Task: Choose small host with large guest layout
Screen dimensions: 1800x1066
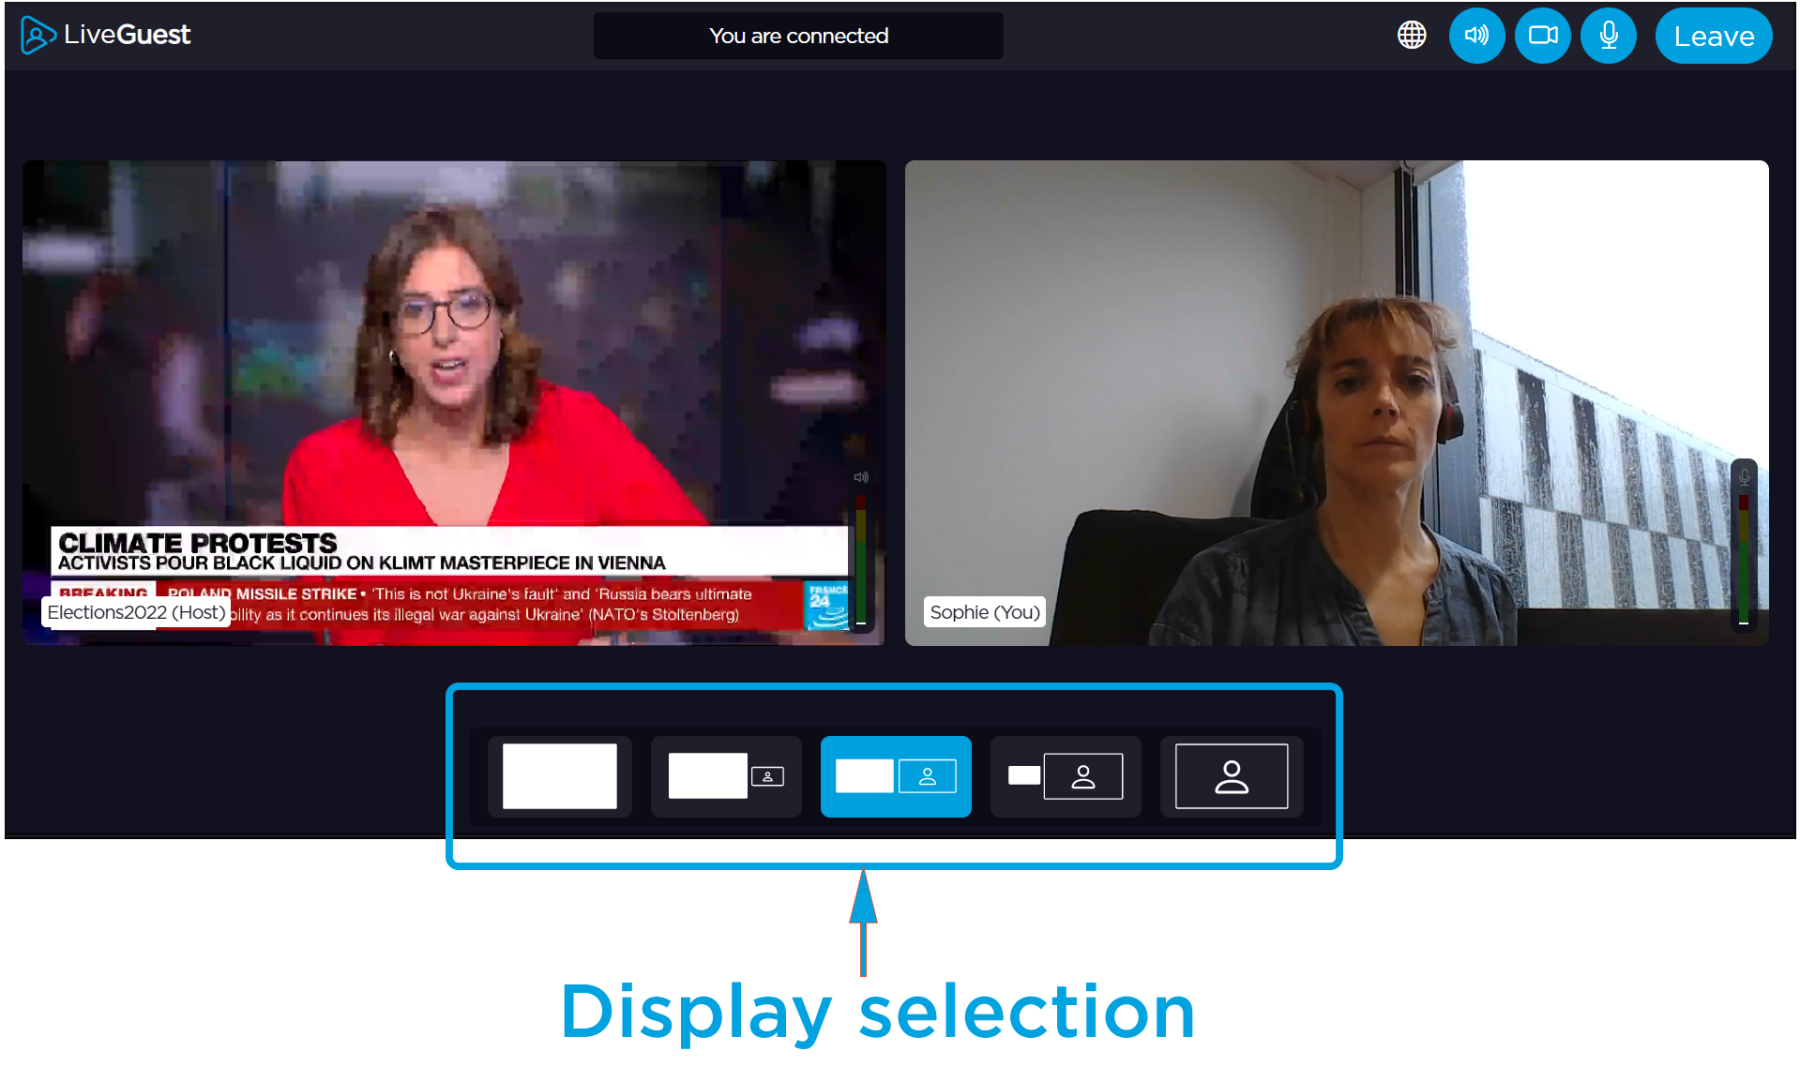Action: pos(1065,776)
